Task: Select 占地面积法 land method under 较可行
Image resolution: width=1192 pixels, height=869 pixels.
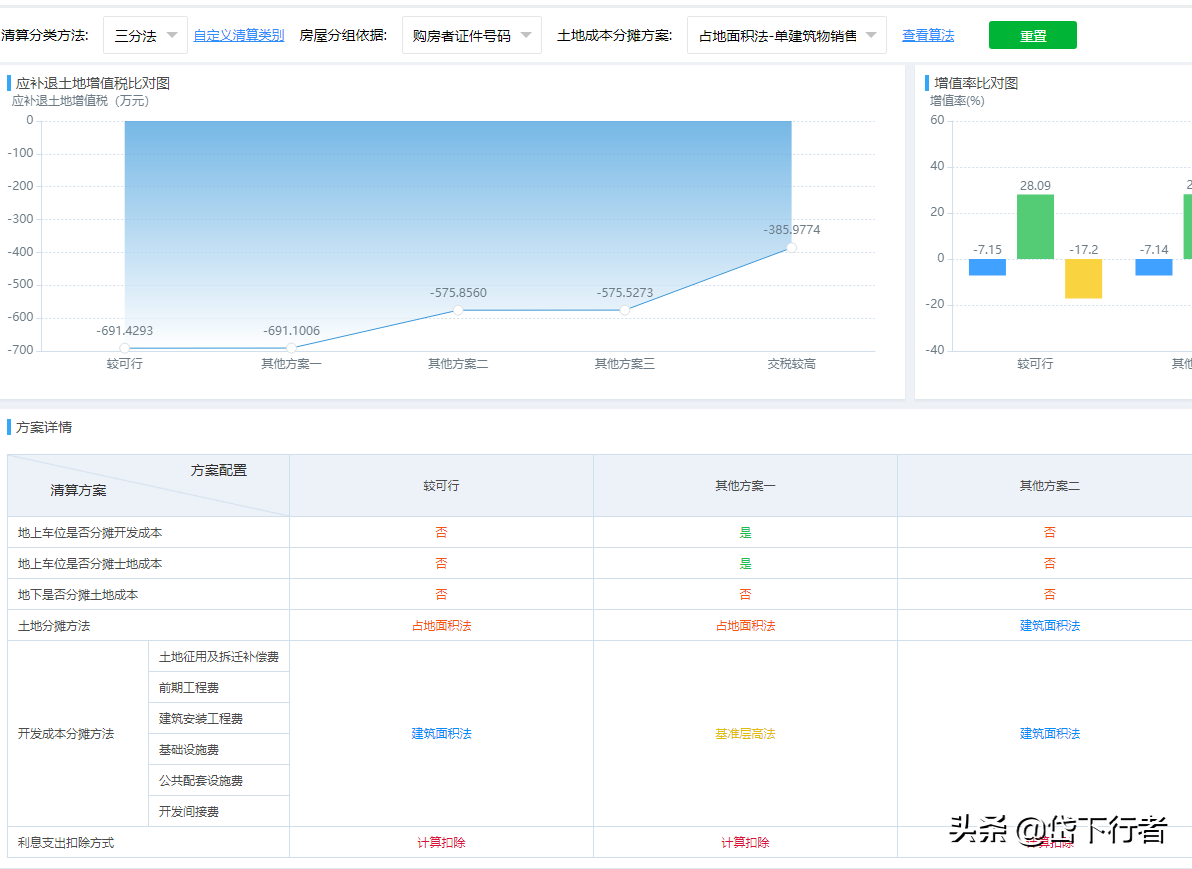Action: [441, 623]
